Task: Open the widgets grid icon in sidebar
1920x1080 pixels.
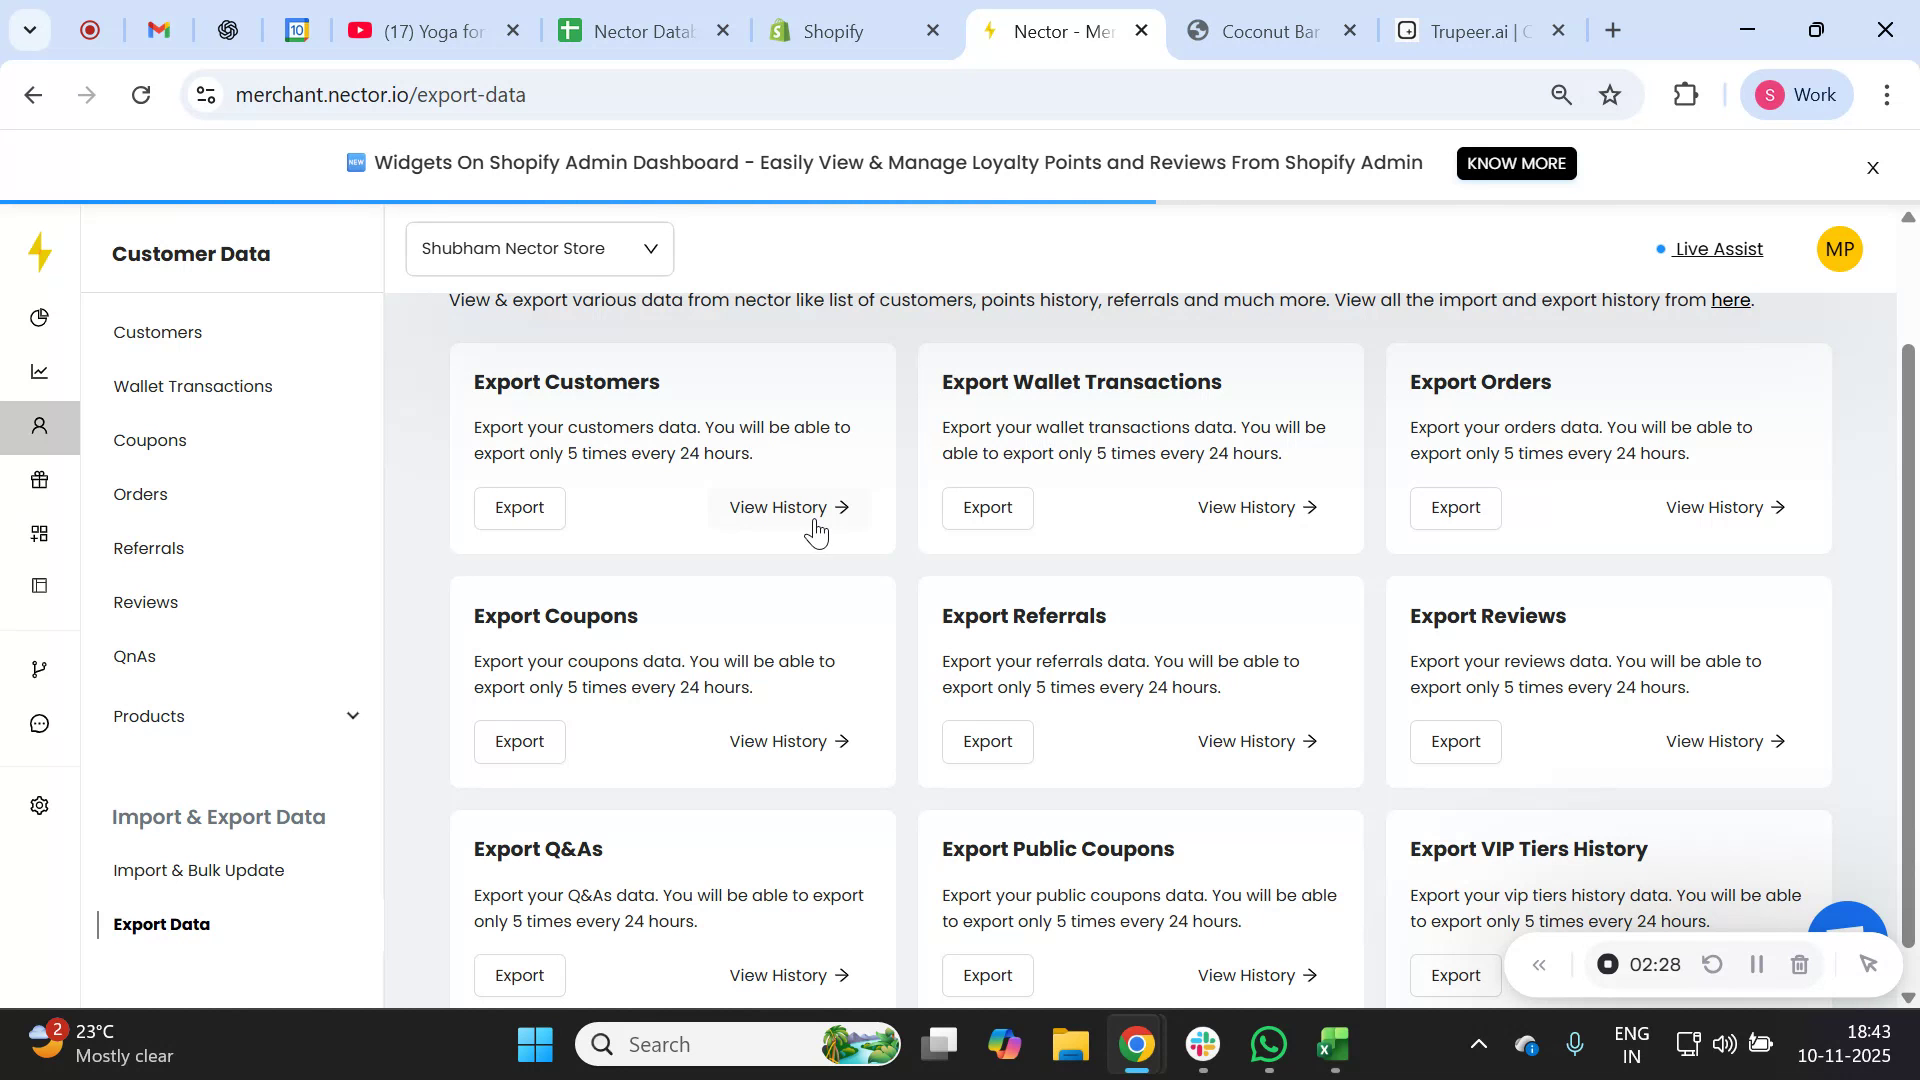Action: pyautogui.click(x=40, y=532)
